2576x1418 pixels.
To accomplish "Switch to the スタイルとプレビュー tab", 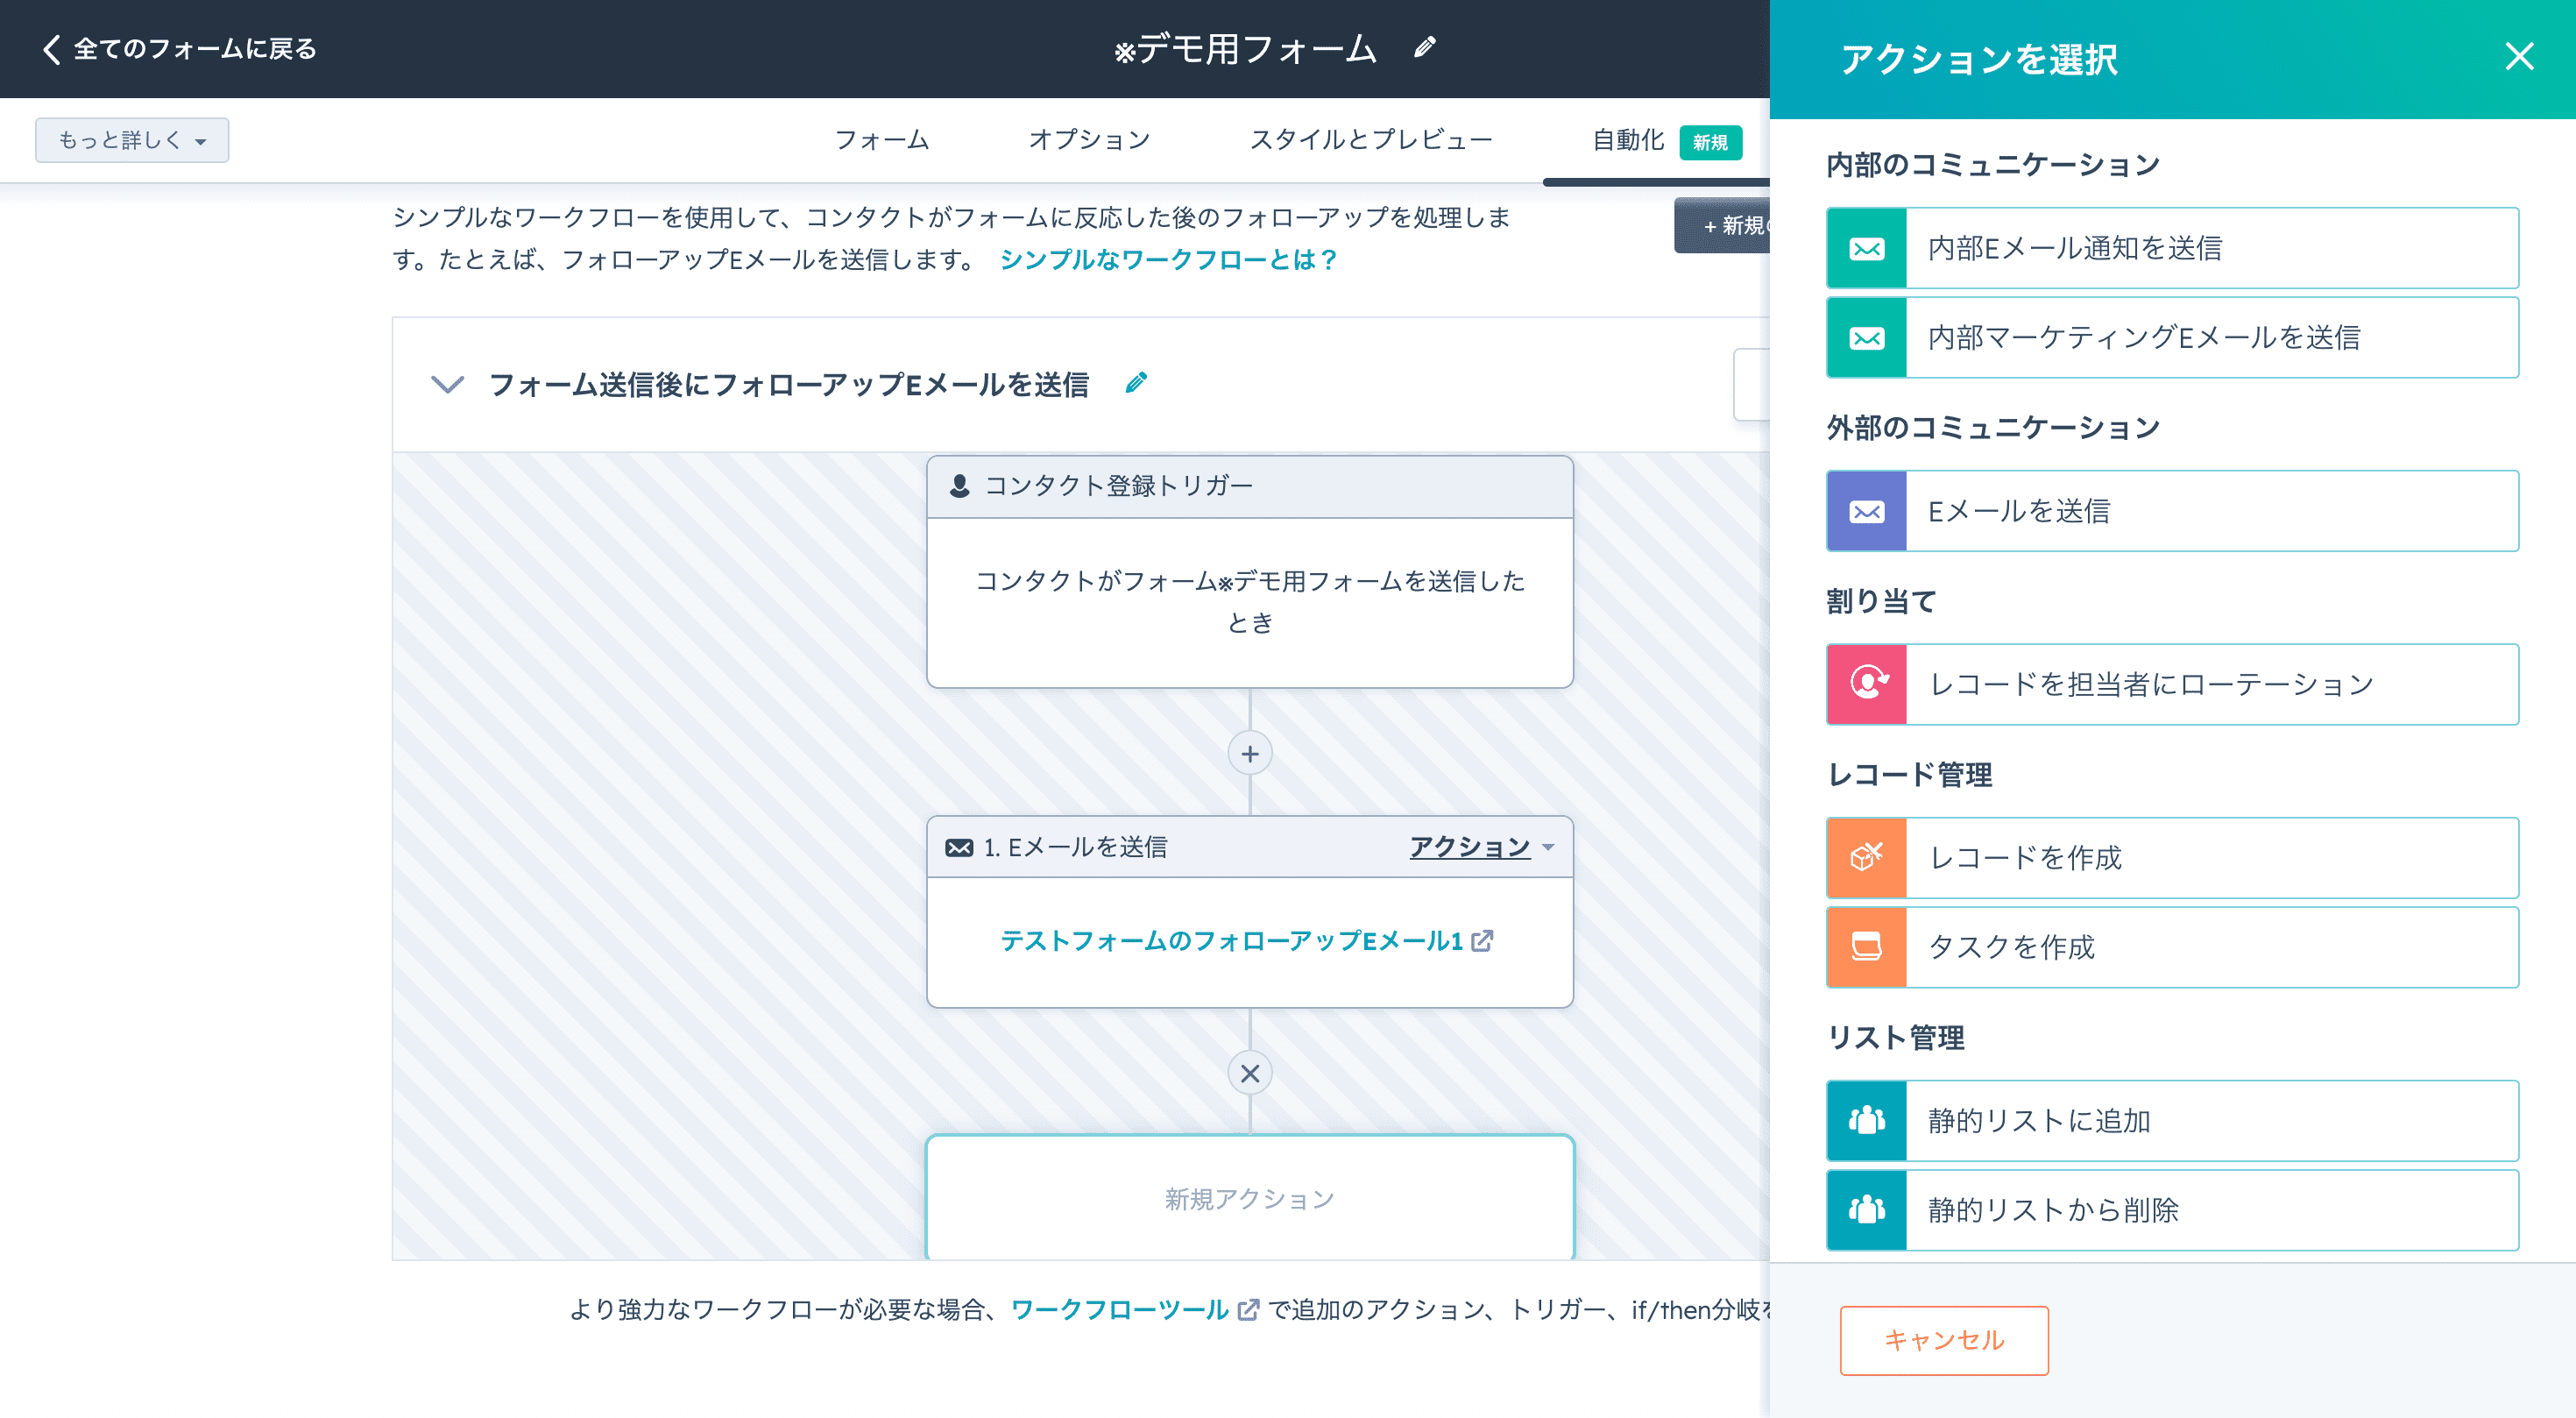I will click(1370, 140).
